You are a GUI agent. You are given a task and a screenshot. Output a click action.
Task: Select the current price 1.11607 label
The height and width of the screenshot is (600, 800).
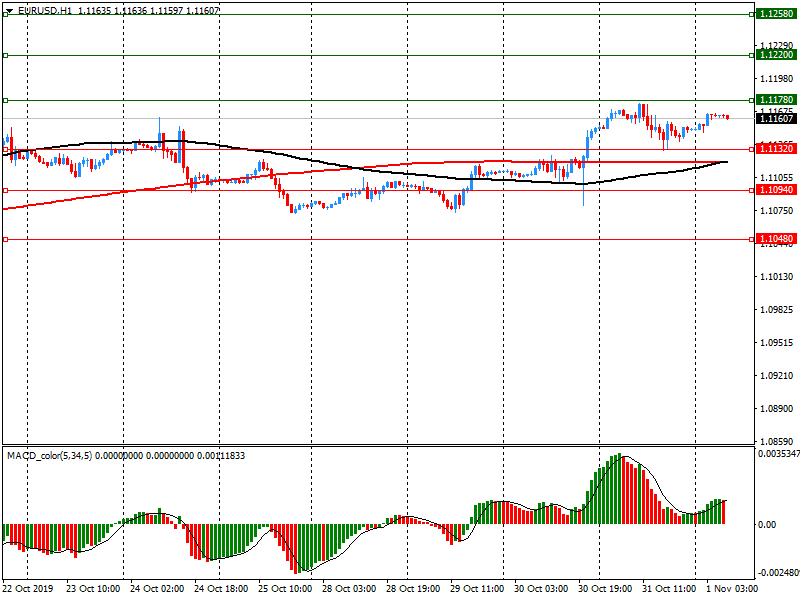(x=776, y=119)
